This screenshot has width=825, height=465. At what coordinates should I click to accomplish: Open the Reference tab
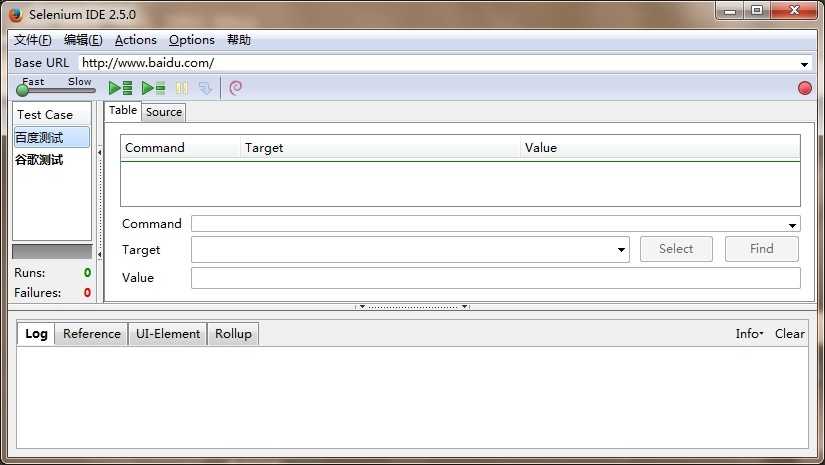92,334
